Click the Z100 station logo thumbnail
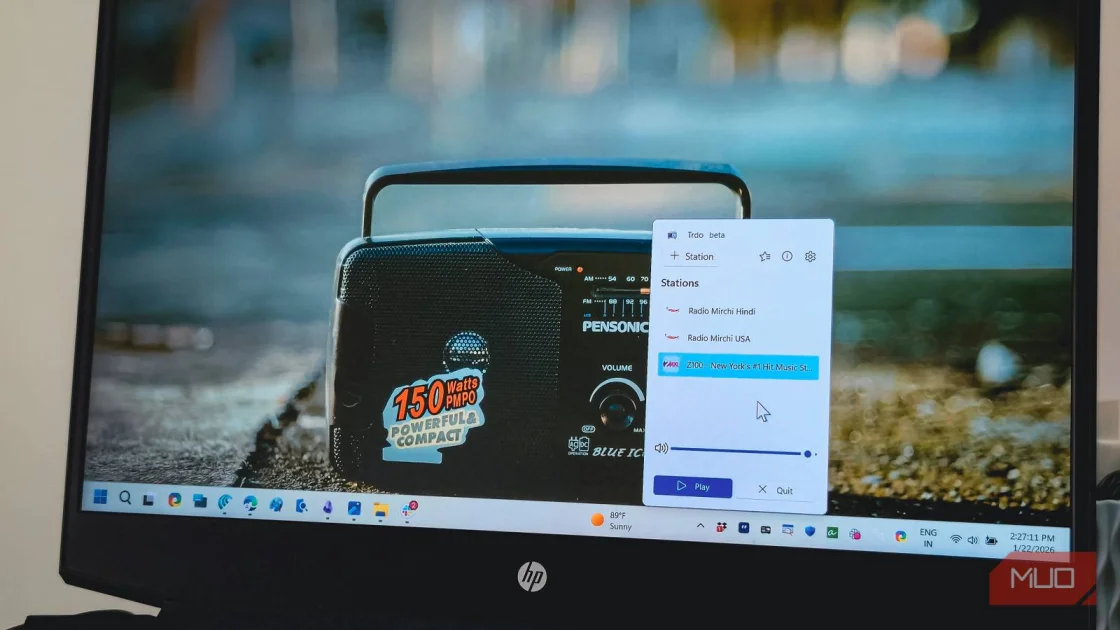1120x630 pixels. click(670, 366)
